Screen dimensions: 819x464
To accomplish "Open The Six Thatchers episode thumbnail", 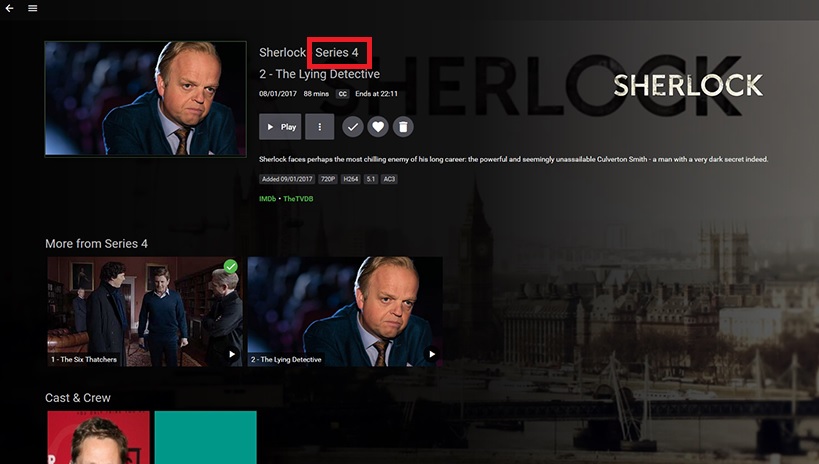I will pyautogui.click(x=145, y=311).
